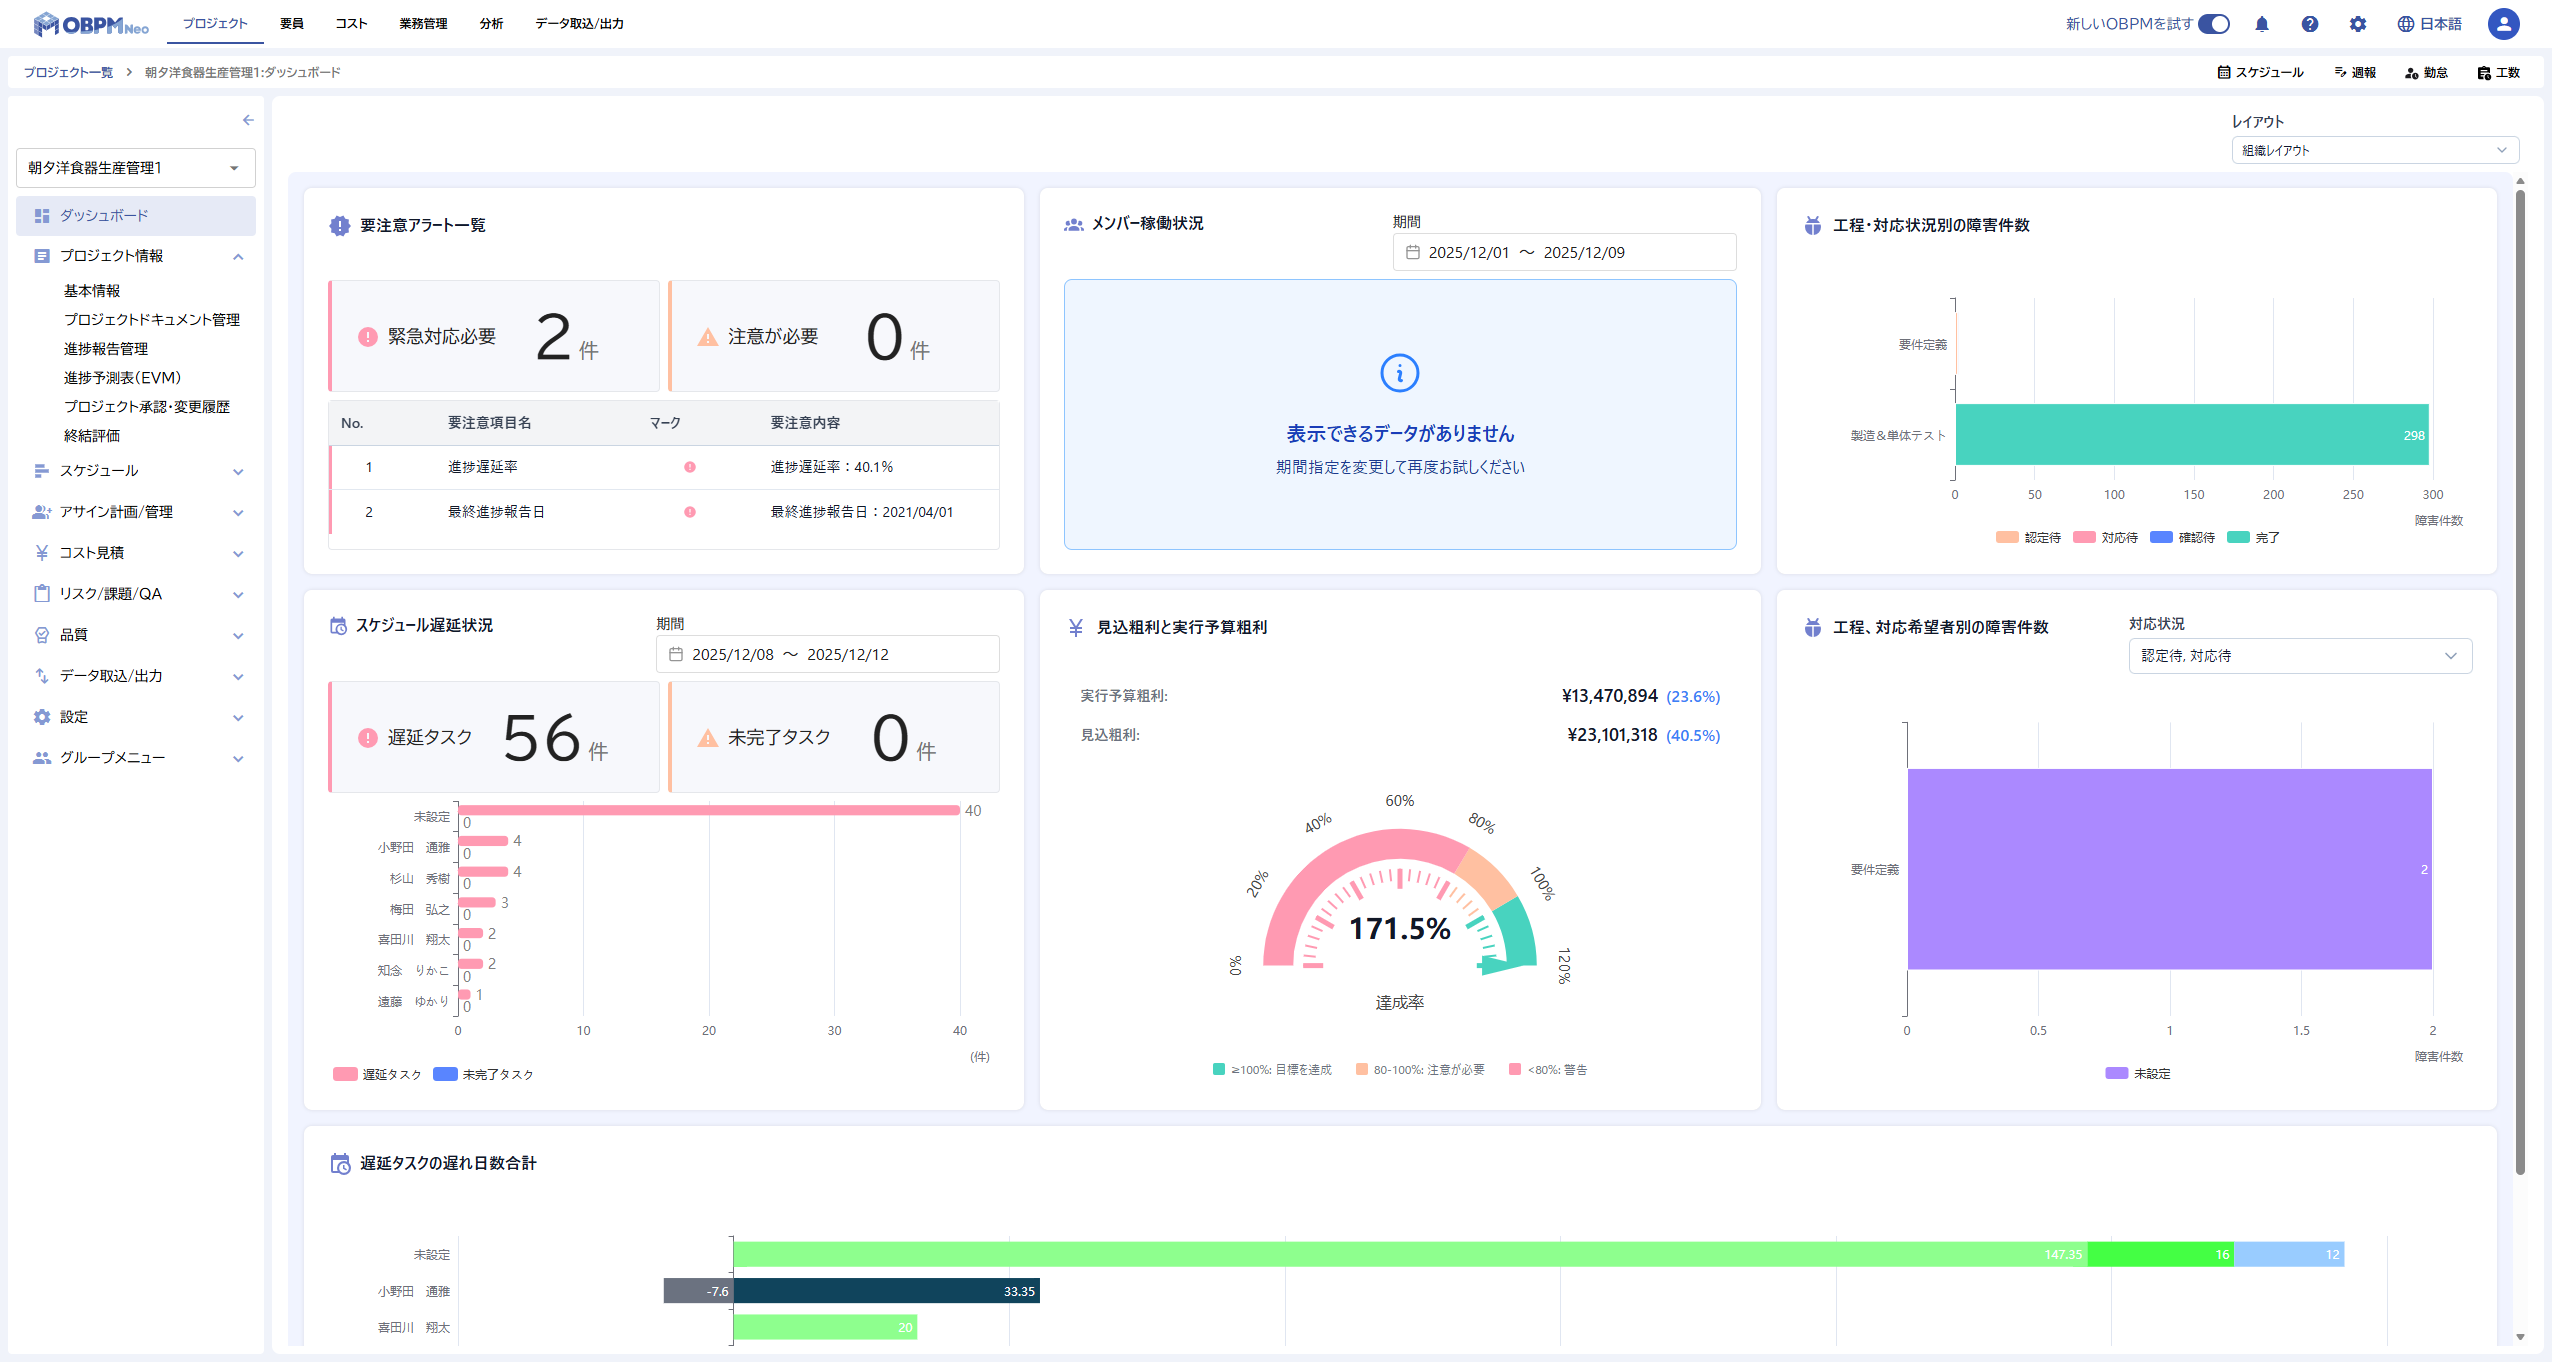Screen dimensions: 2552x1362
Task: Open the コスト top menu
Action: [x=351, y=24]
